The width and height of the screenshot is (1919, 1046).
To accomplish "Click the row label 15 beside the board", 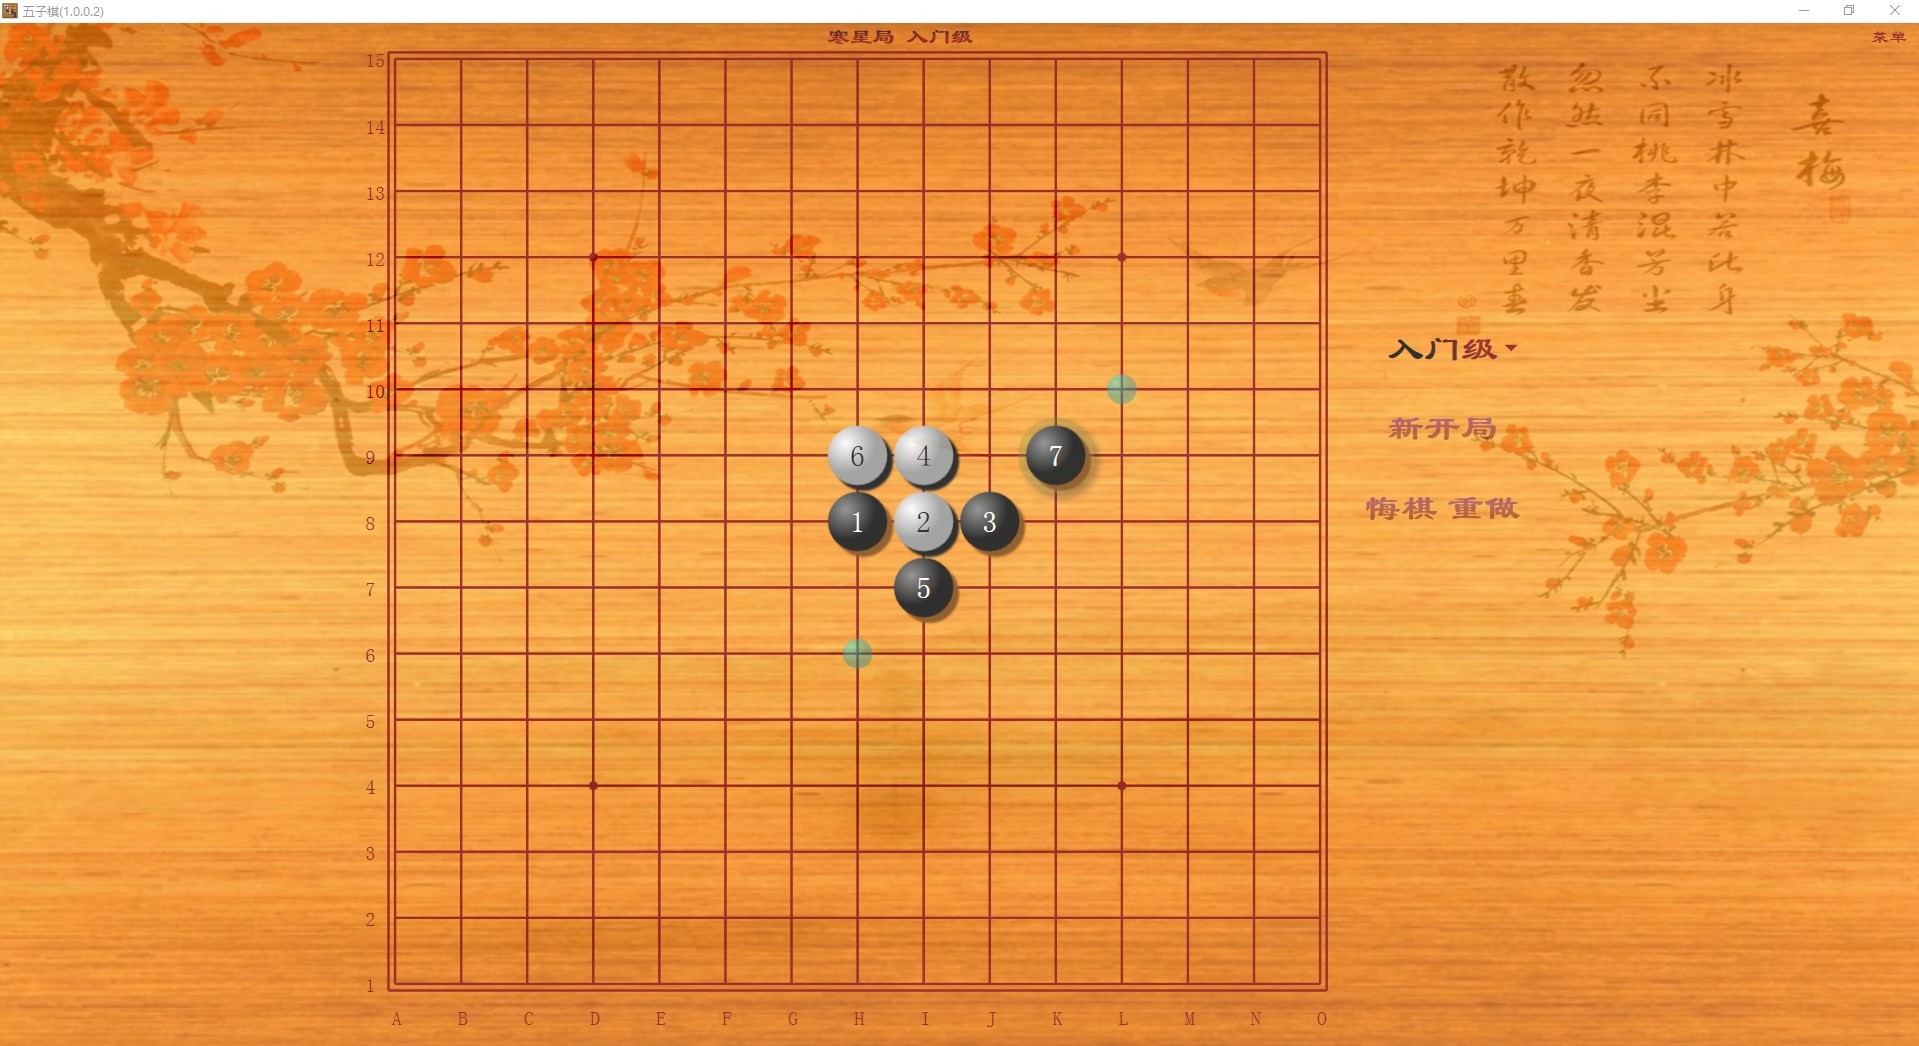I will pyautogui.click(x=375, y=60).
